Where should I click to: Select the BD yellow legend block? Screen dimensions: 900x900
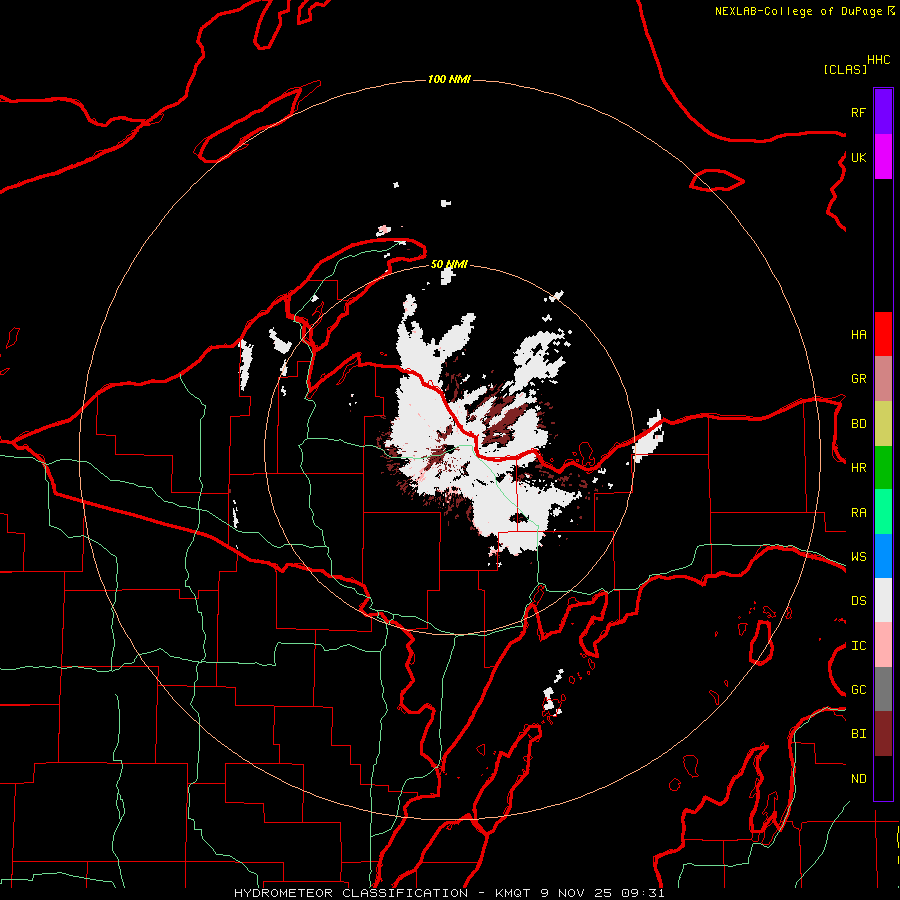(883, 423)
